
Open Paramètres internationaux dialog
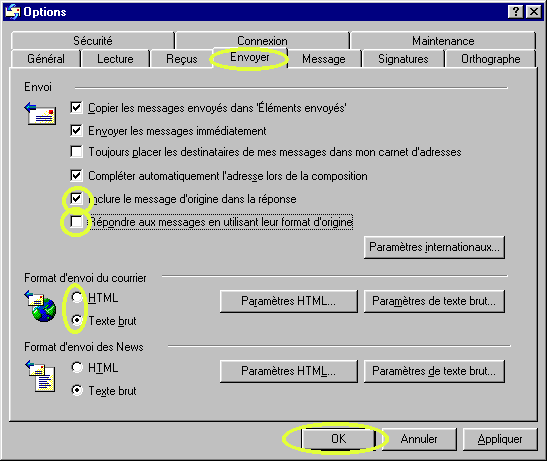434,247
